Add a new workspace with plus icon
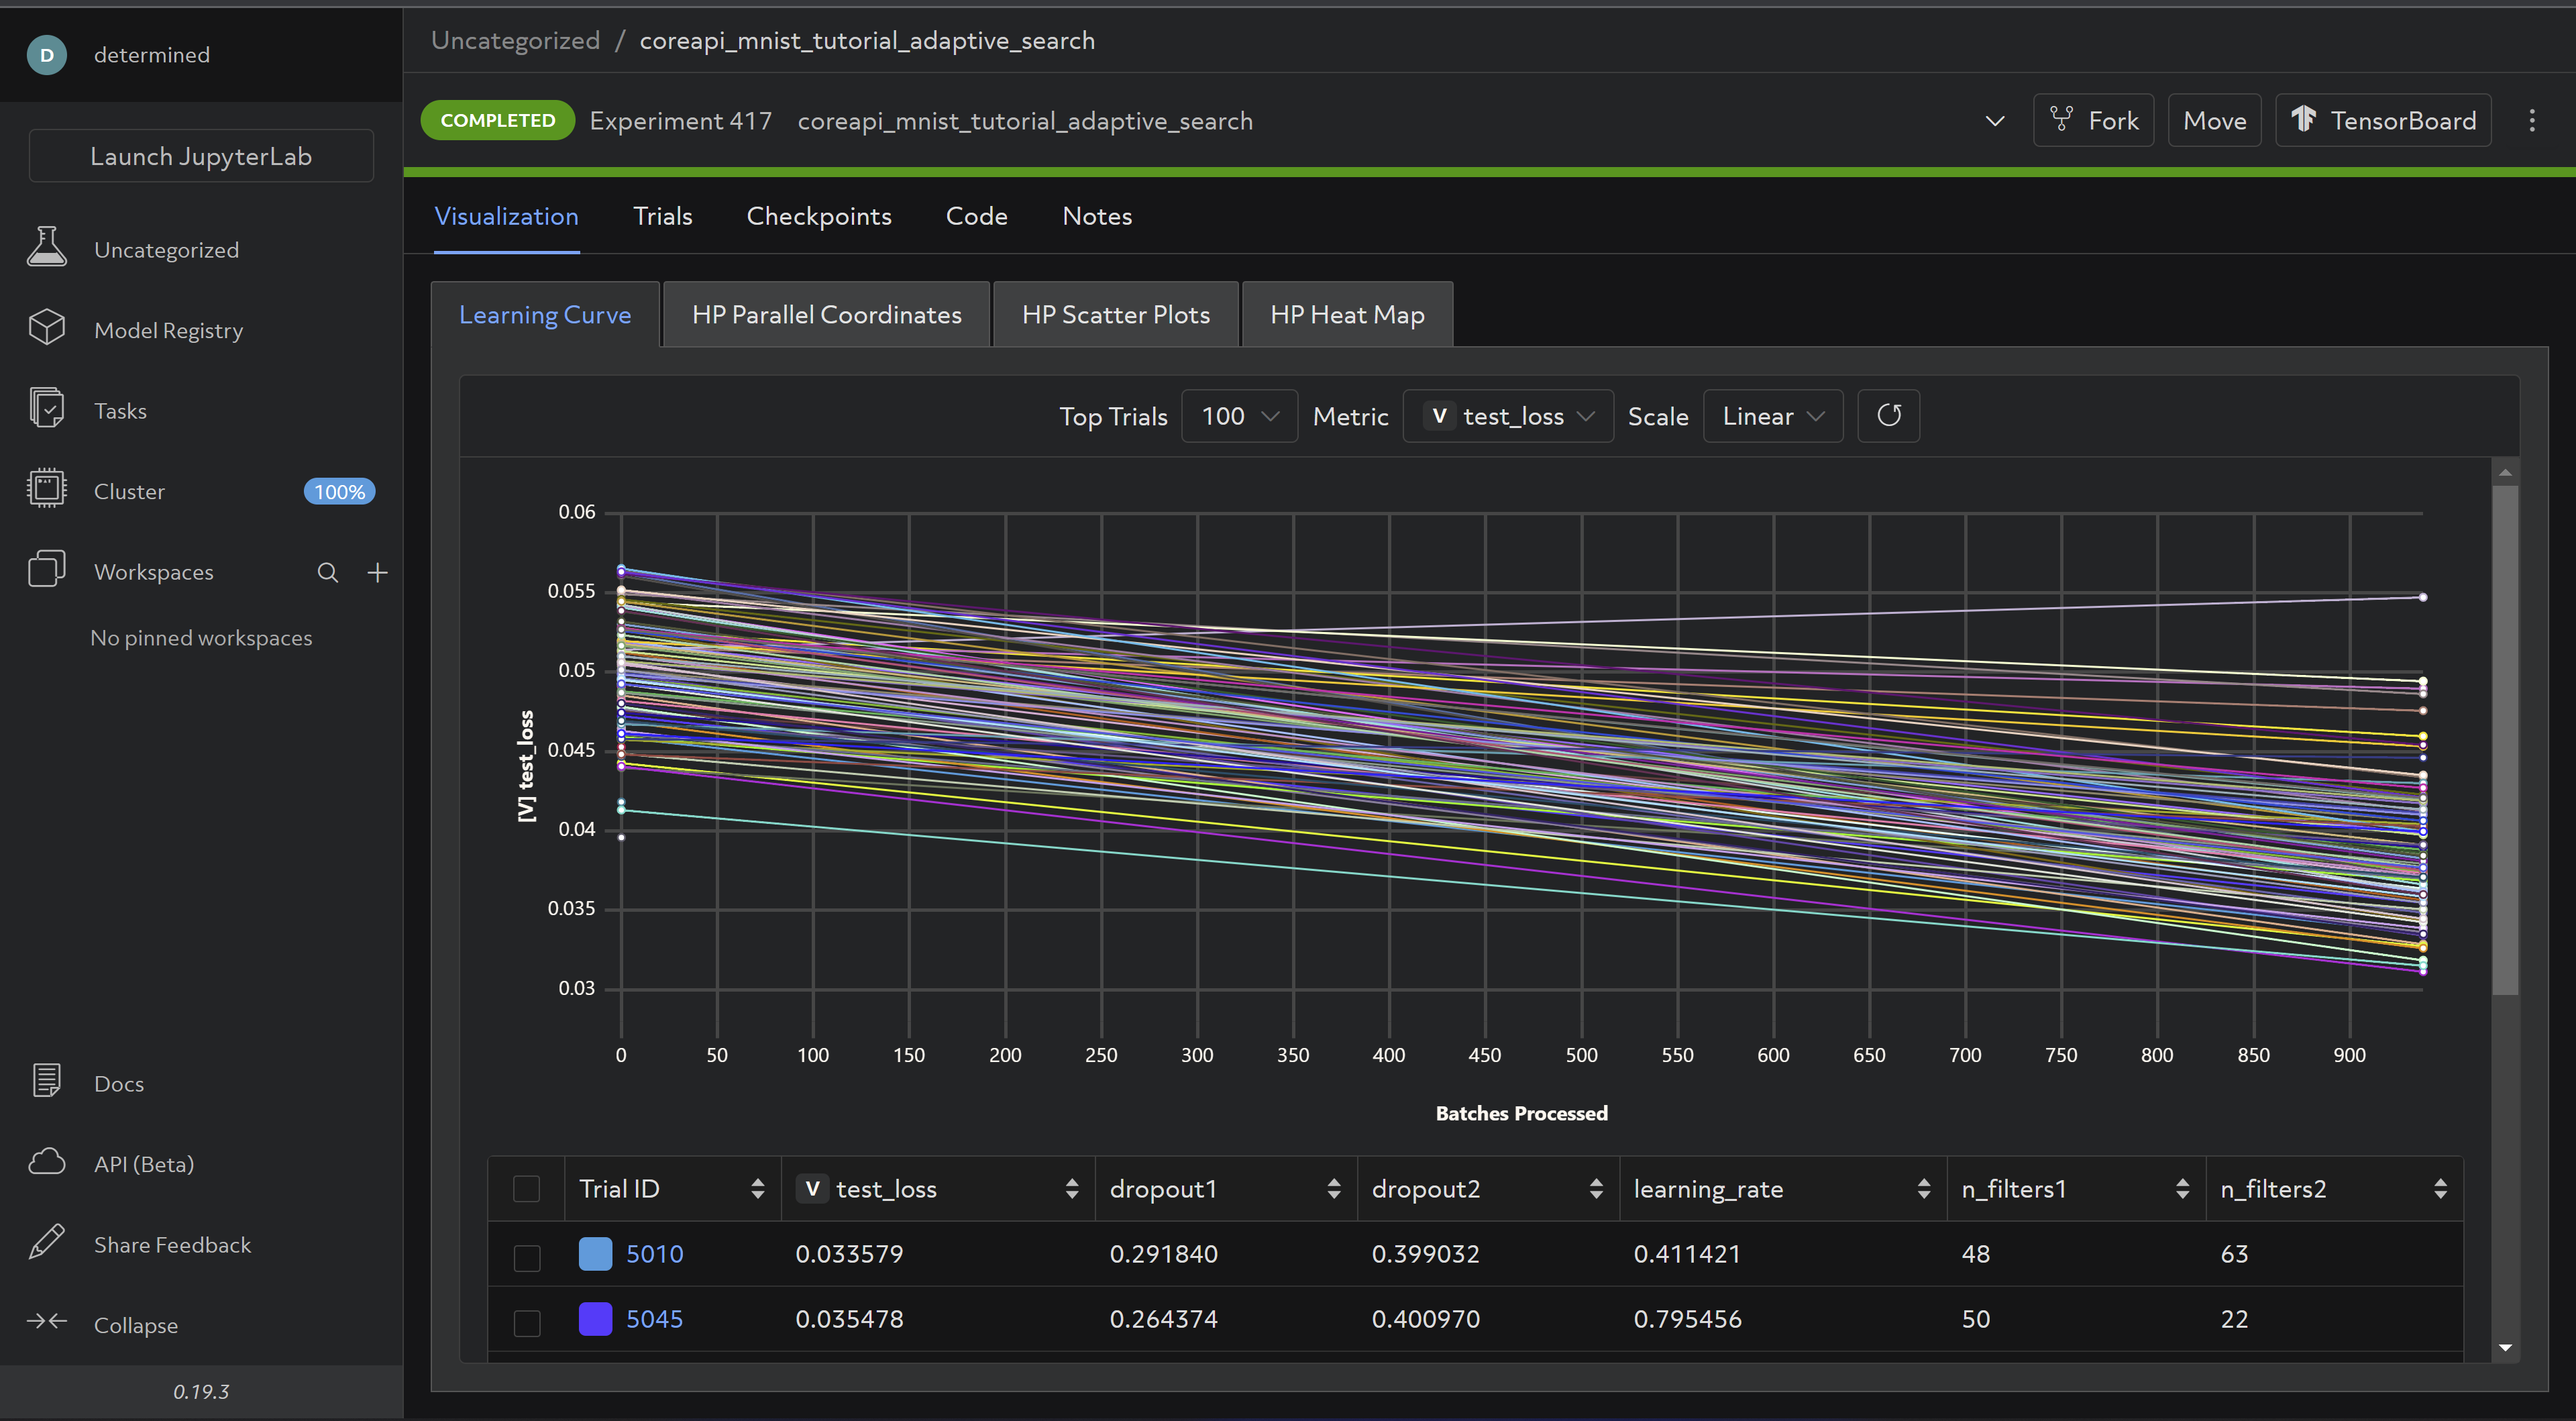 (x=377, y=573)
